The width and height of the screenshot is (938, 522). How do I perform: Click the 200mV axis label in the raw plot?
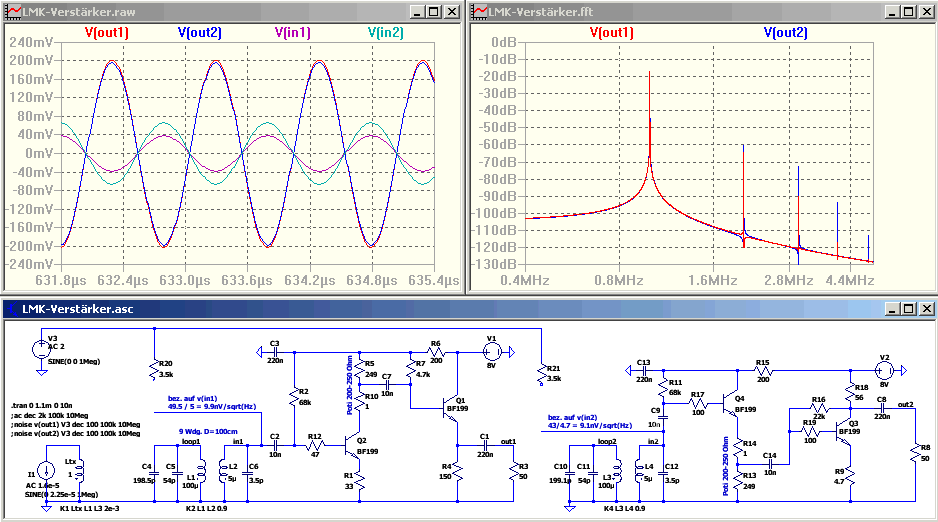pyautogui.click(x=31, y=60)
